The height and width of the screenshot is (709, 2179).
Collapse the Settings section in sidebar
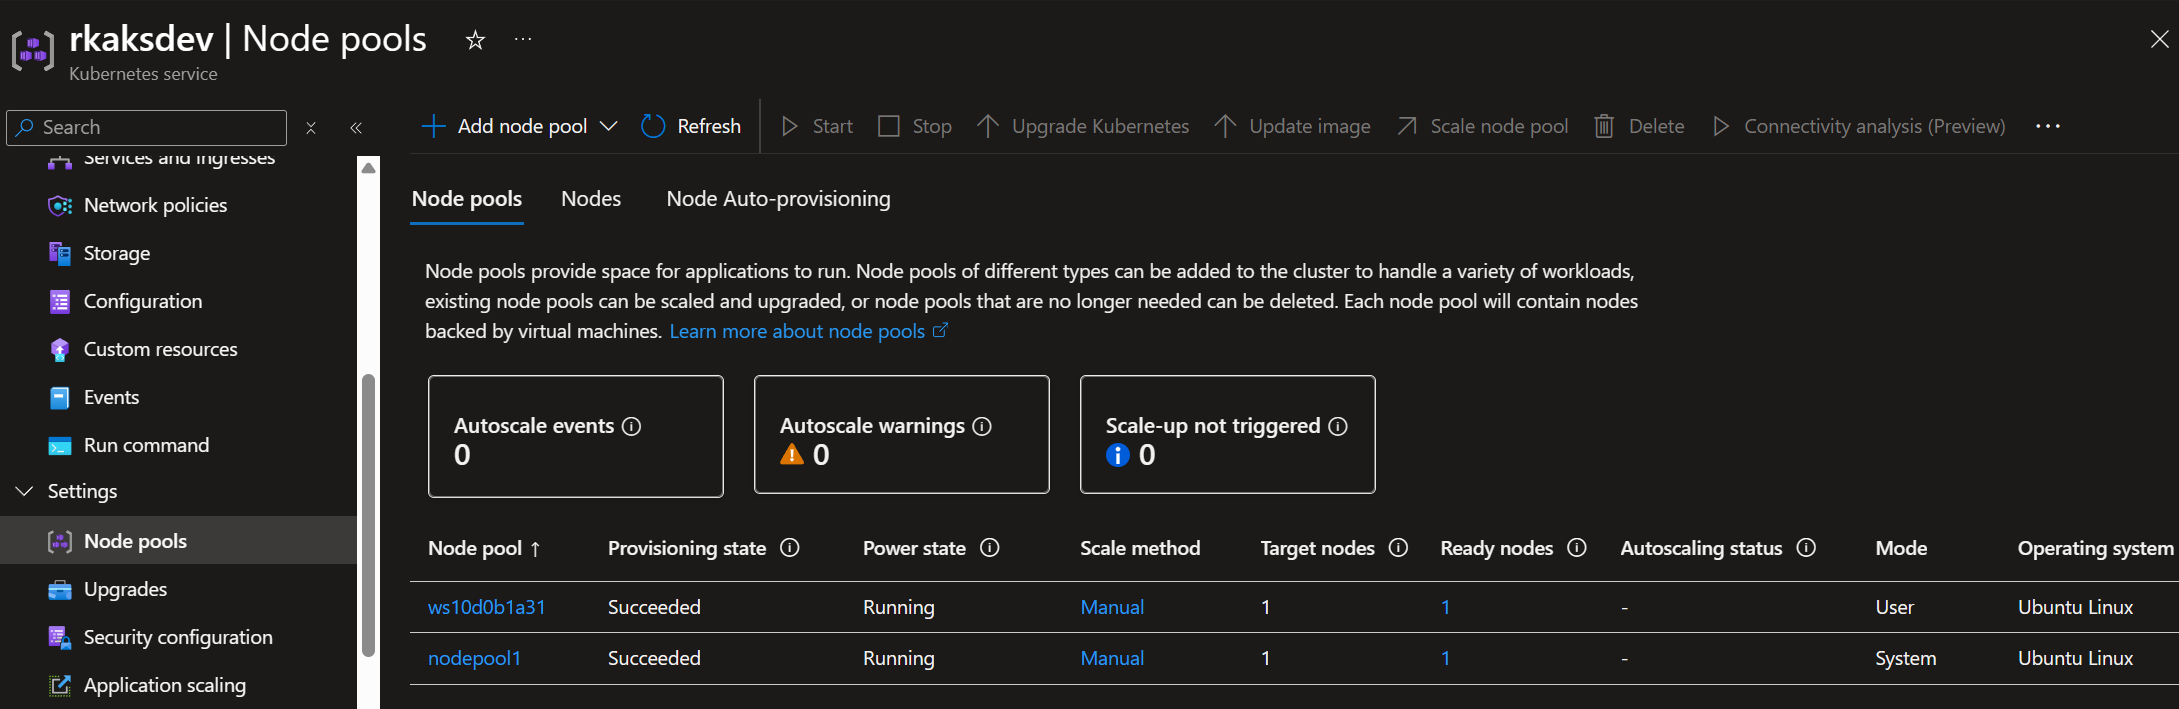coord(25,491)
